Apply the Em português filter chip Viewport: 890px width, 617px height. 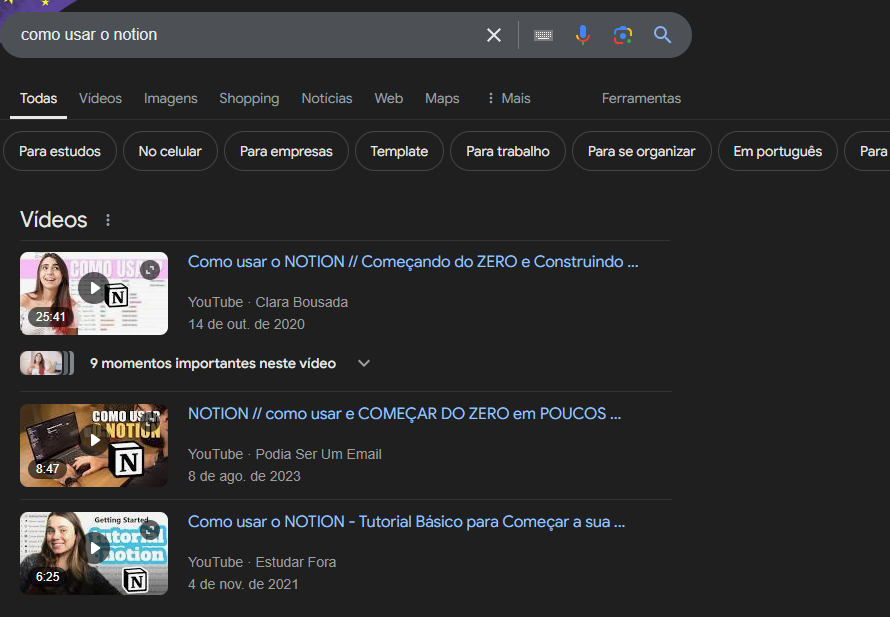point(777,151)
